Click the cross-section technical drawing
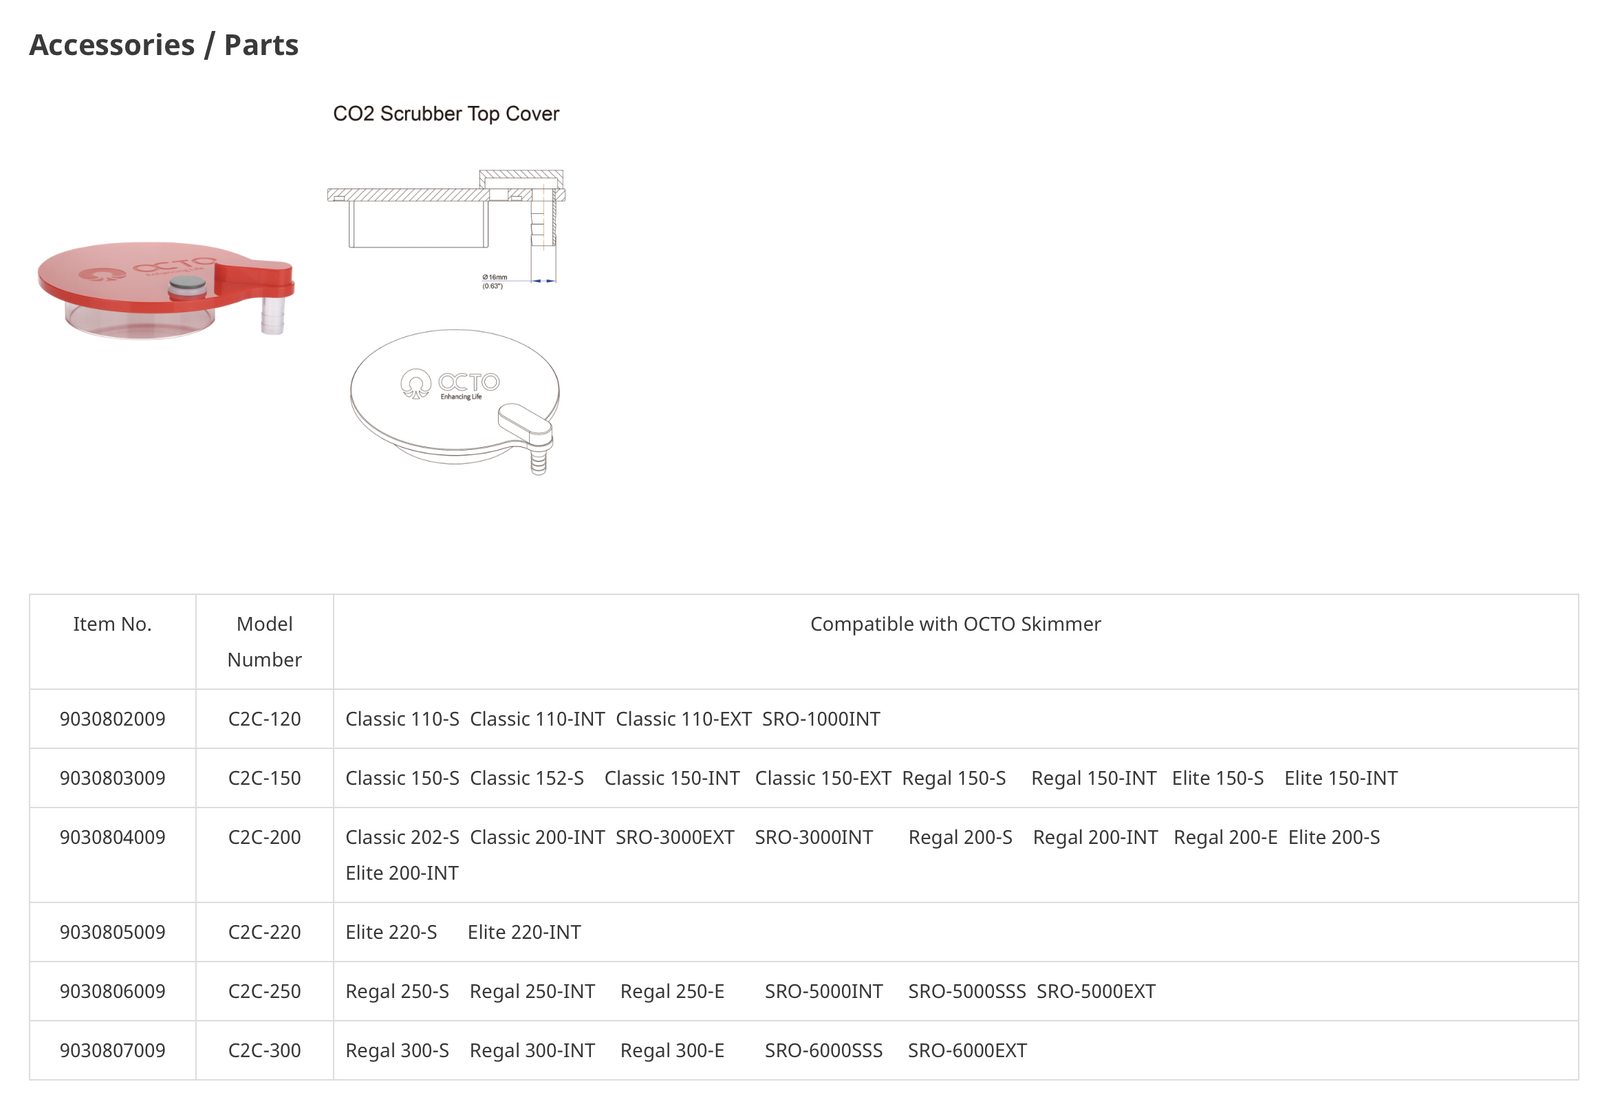The width and height of the screenshot is (1600, 1106). point(446,229)
